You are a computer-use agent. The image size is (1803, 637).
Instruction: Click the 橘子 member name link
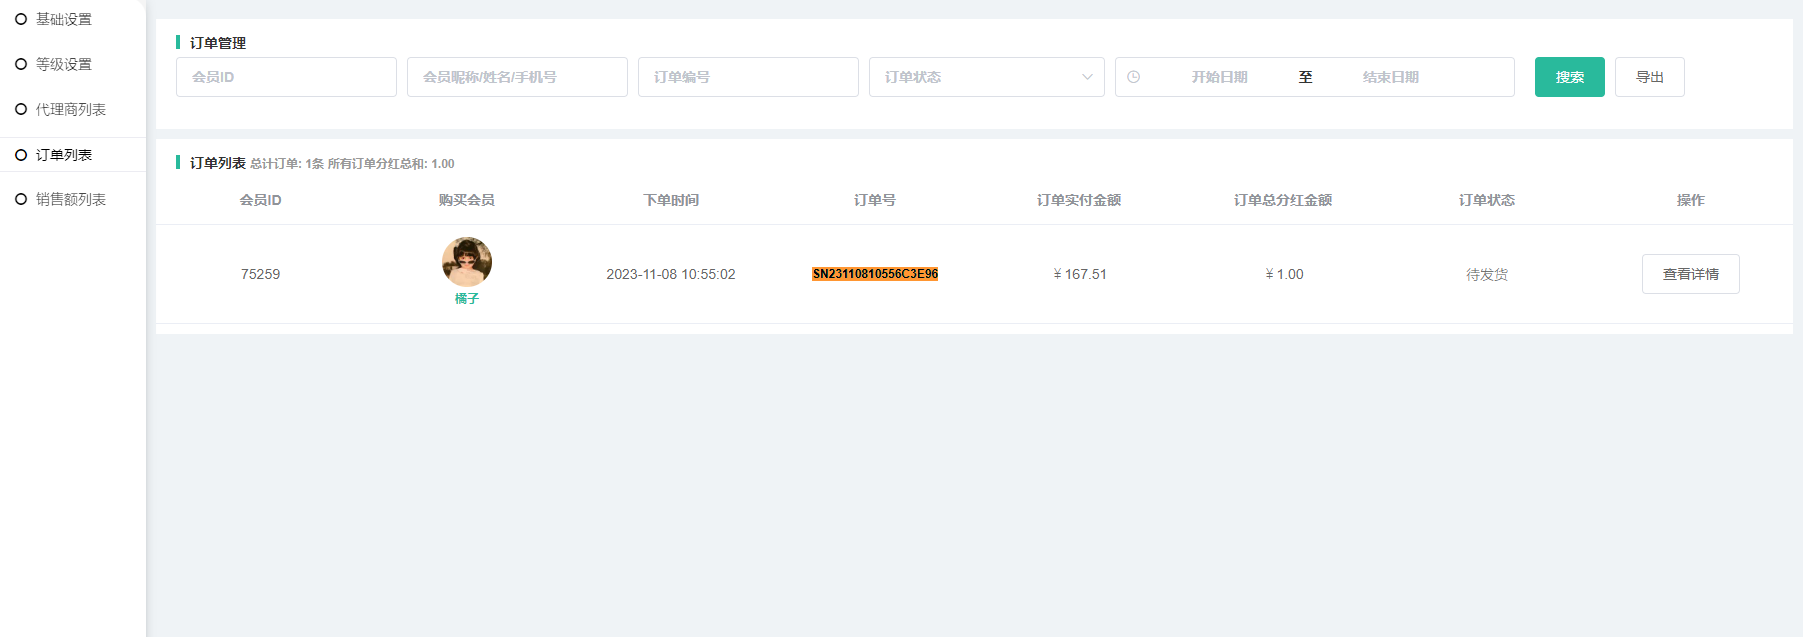(x=467, y=299)
